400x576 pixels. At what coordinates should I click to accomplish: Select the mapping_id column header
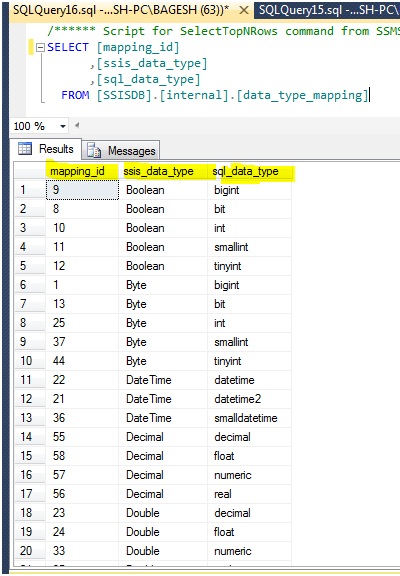(x=82, y=171)
